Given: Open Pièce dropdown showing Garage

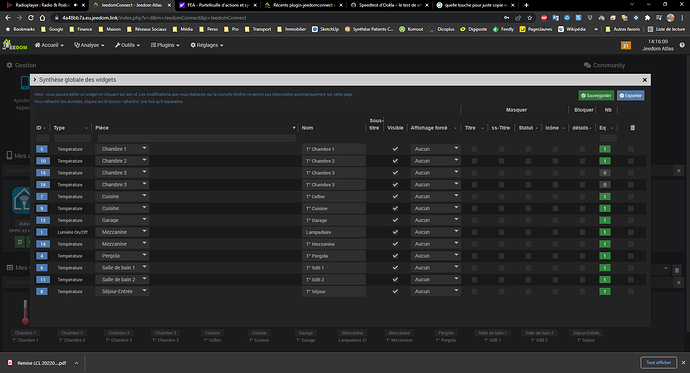Looking at the screenshot, I should point(122,220).
